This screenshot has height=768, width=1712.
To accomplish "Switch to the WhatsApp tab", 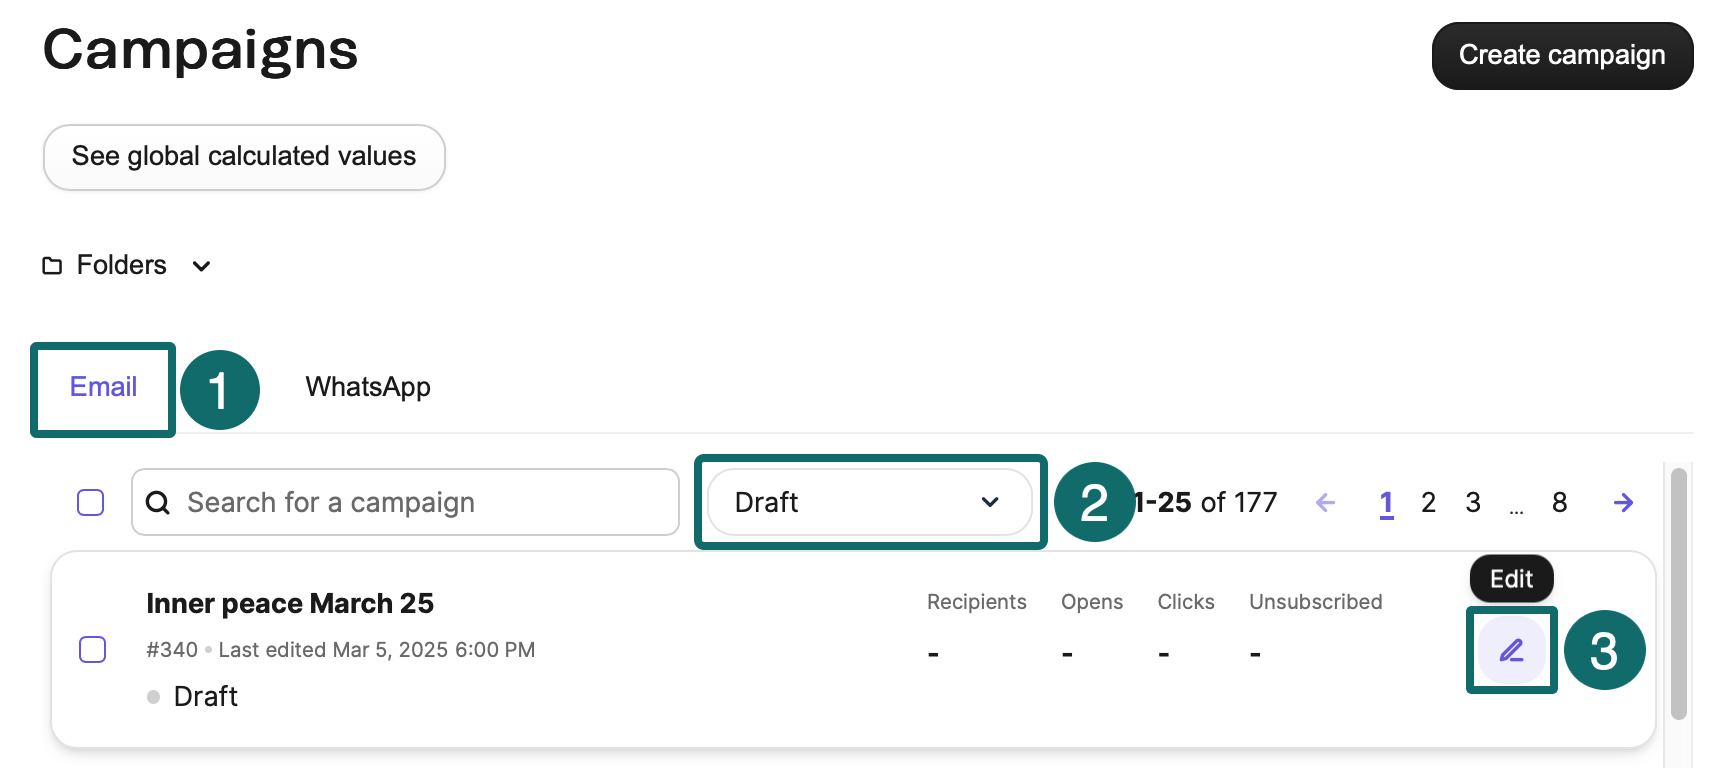I will [x=368, y=387].
